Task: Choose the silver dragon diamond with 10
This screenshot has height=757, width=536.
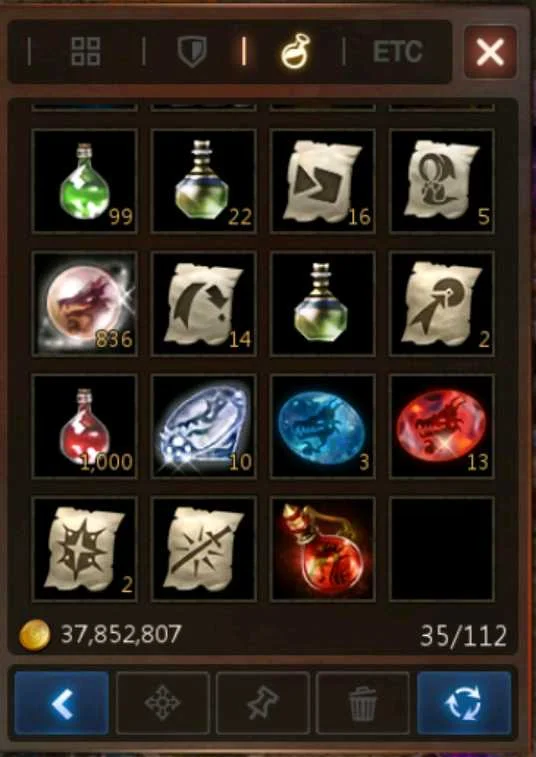Action: 204,426
